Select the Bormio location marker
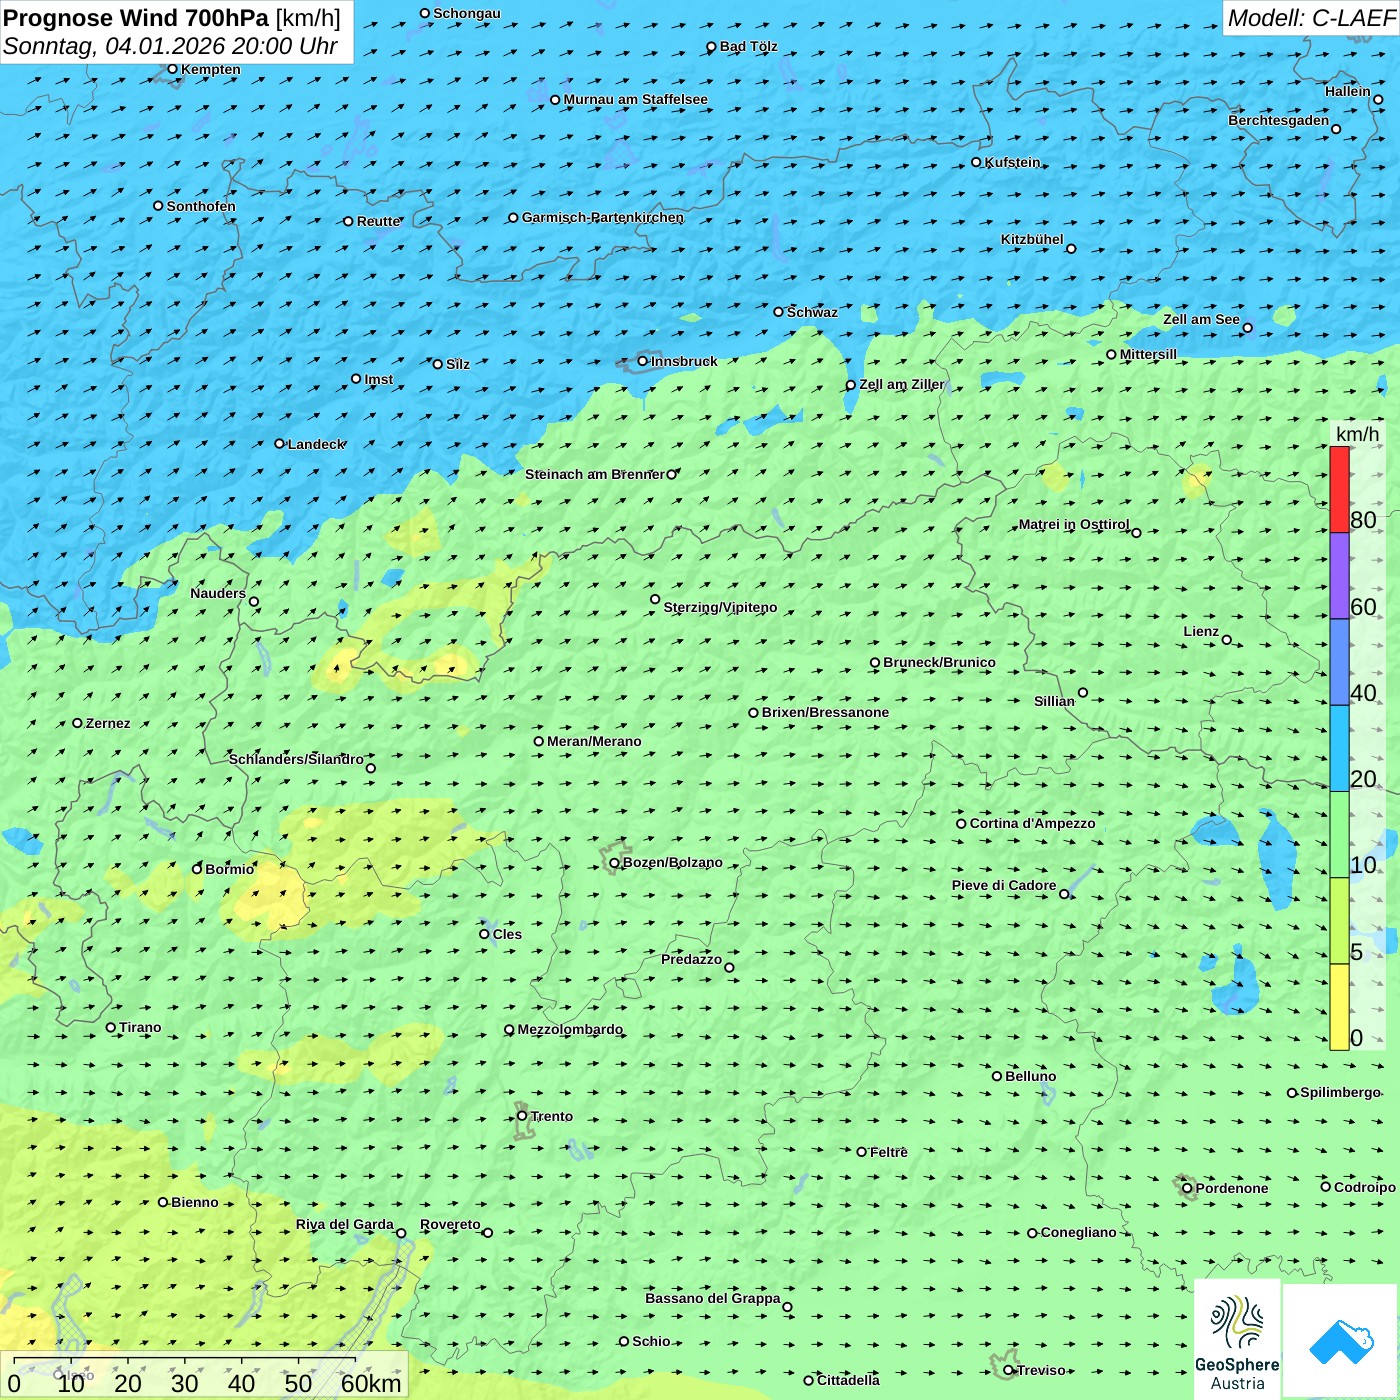Viewport: 1400px width, 1400px height. pyautogui.click(x=198, y=869)
